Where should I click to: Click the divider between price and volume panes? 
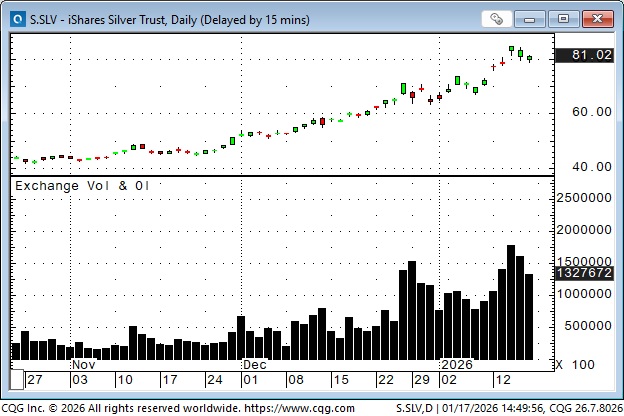pyautogui.click(x=282, y=176)
